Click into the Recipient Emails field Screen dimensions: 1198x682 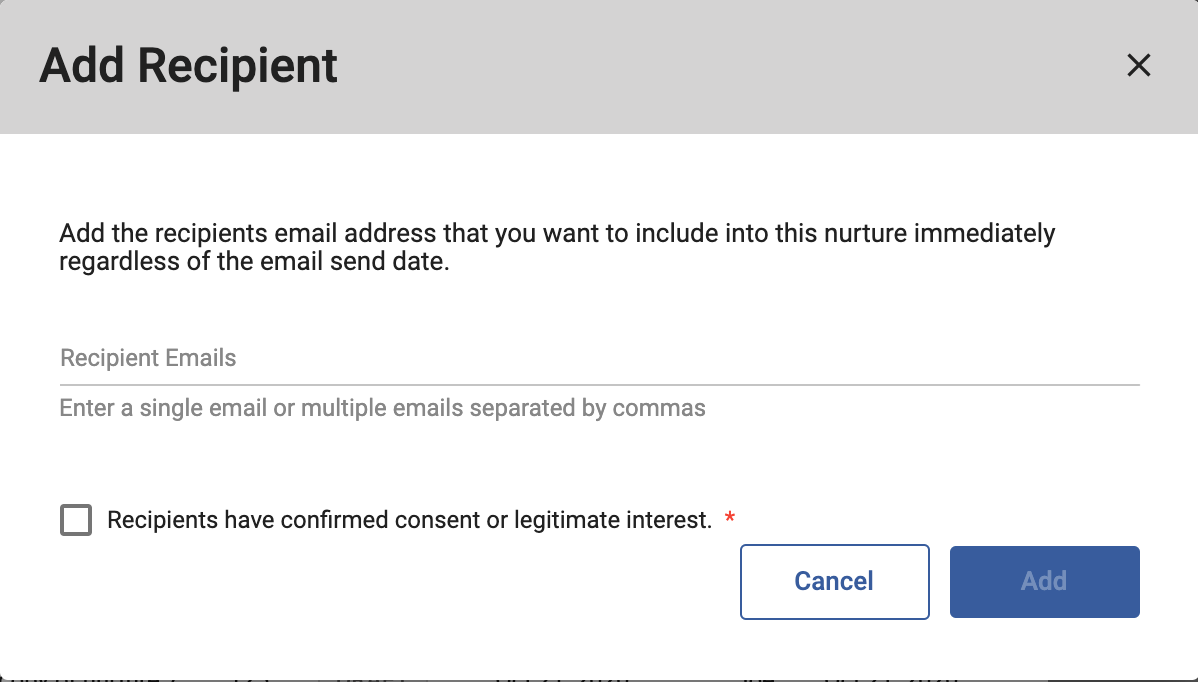click(x=599, y=358)
